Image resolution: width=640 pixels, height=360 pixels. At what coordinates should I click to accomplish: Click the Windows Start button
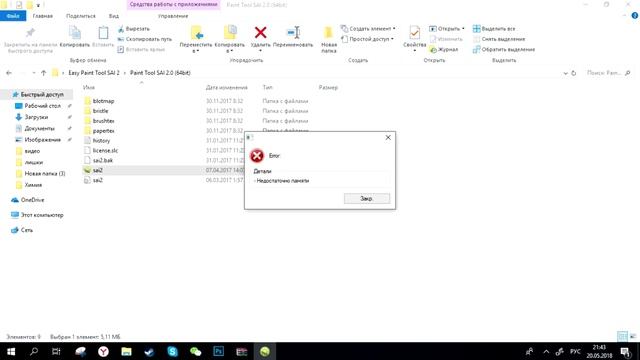pyautogui.click(x=11, y=351)
